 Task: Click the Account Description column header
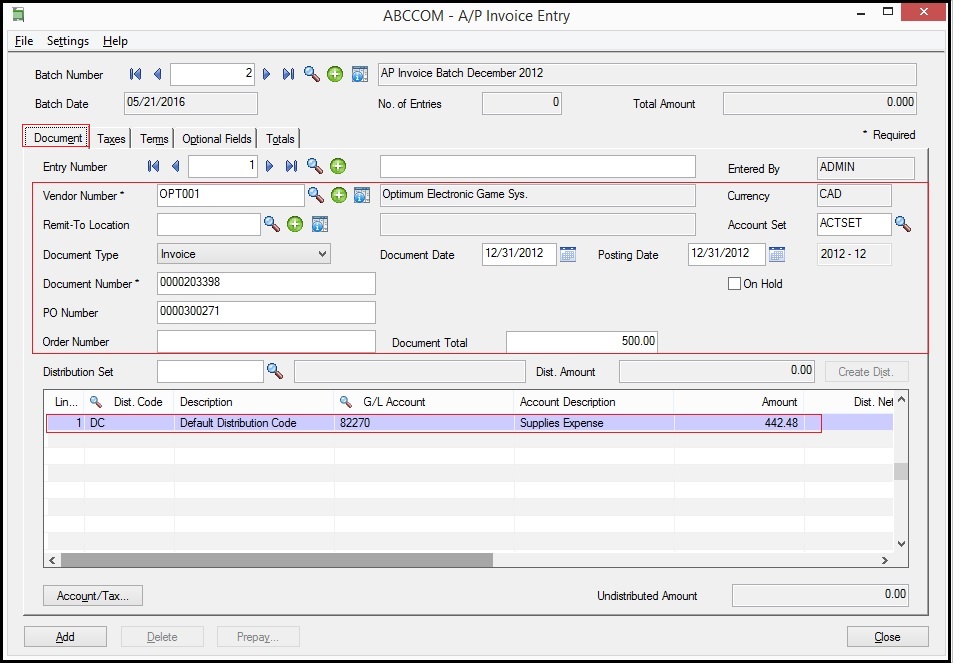pos(594,402)
